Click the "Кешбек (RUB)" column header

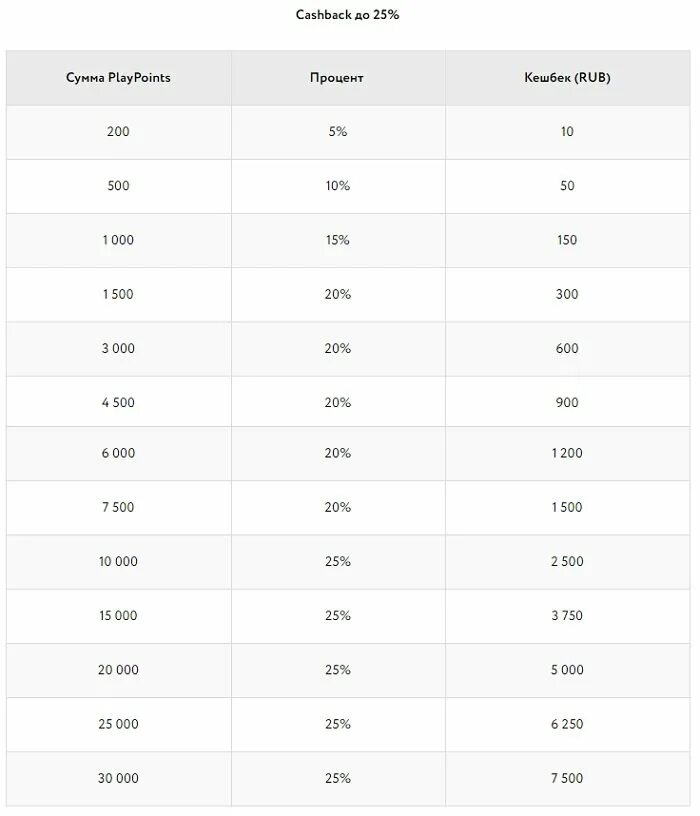567,77
